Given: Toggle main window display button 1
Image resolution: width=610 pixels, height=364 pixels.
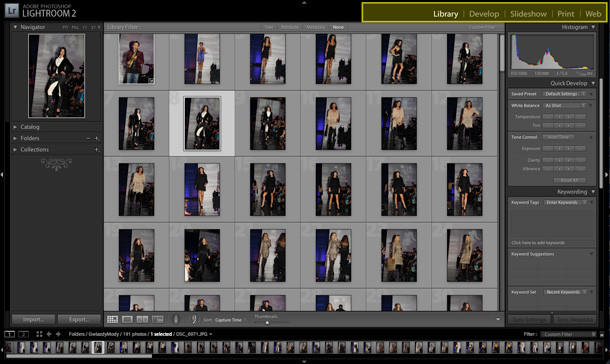Looking at the screenshot, I should (9, 334).
